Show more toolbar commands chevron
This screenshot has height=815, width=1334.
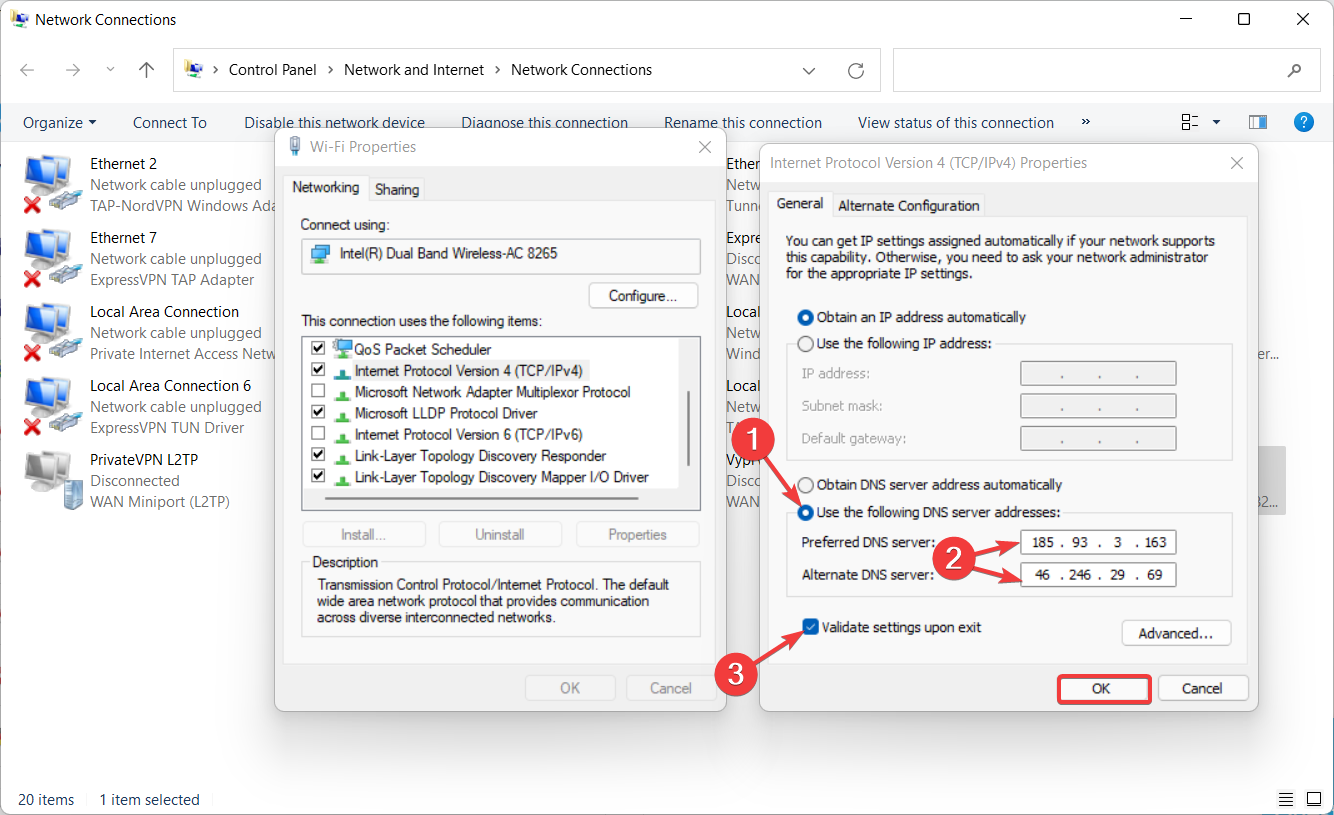[x=1086, y=122]
